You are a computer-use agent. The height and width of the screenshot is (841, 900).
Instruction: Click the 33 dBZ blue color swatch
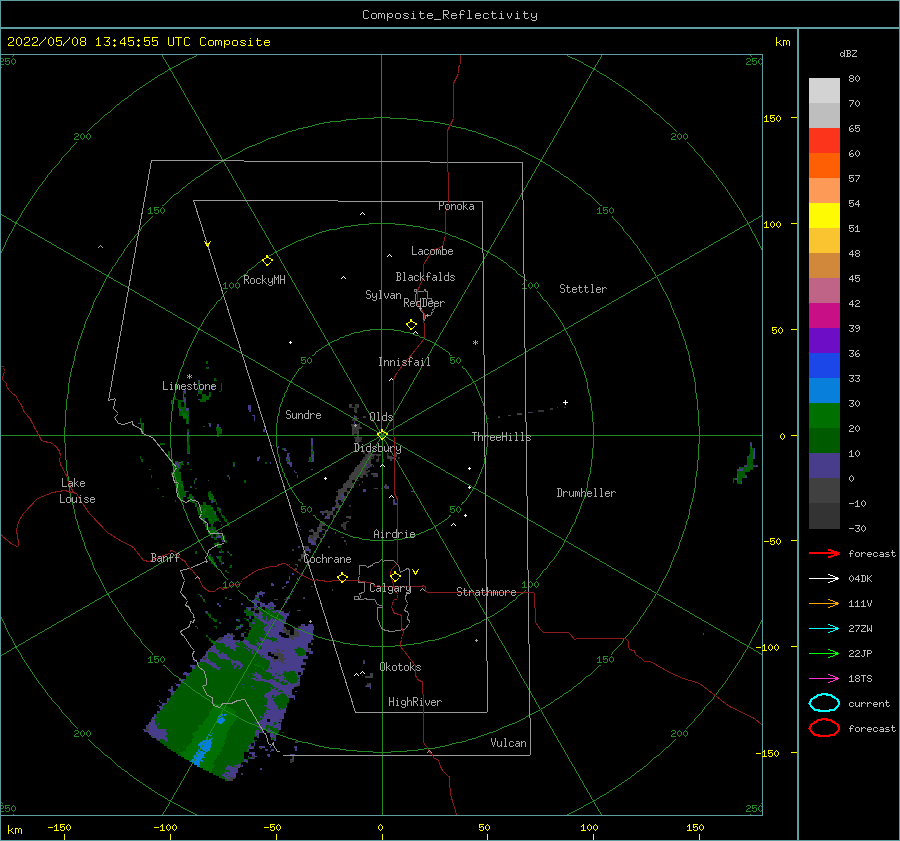coord(824,365)
